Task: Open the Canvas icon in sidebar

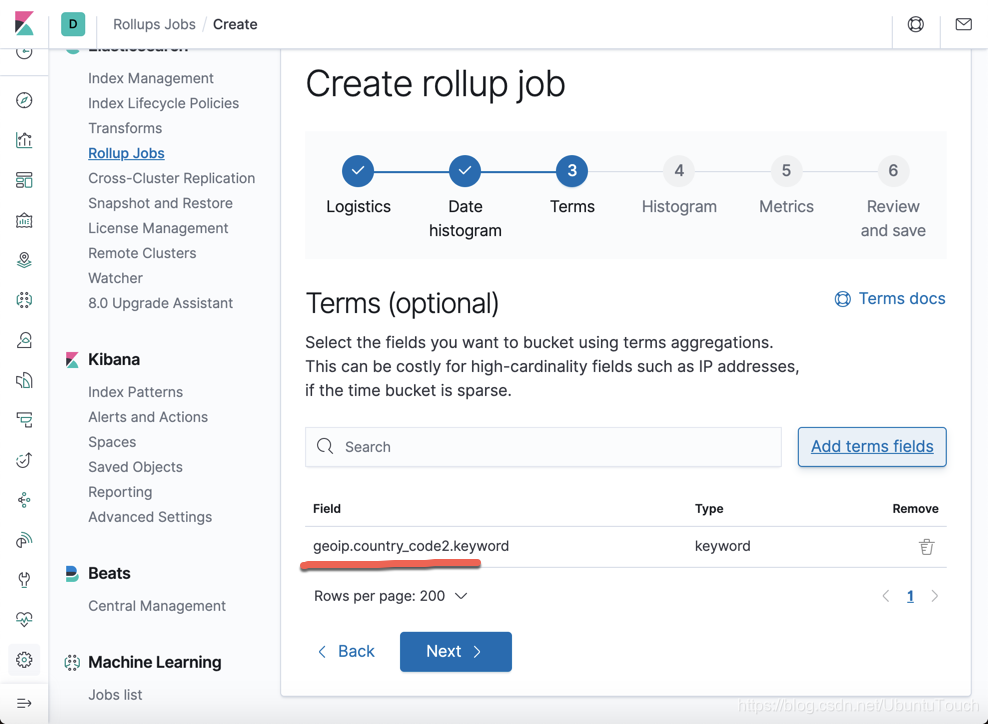Action: [24, 221]
